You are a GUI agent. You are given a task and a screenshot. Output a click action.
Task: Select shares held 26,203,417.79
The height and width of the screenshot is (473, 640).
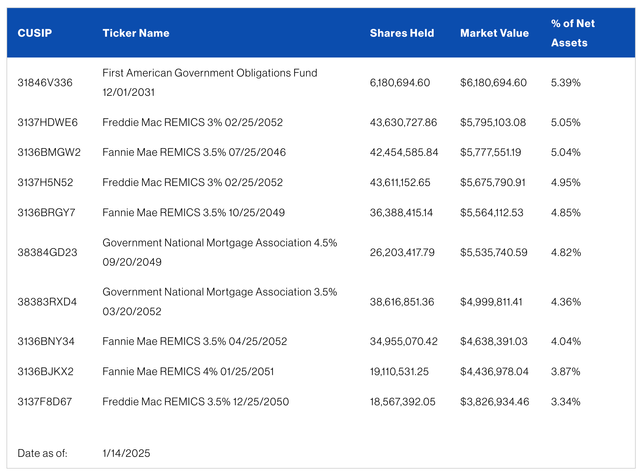point(402,252)
